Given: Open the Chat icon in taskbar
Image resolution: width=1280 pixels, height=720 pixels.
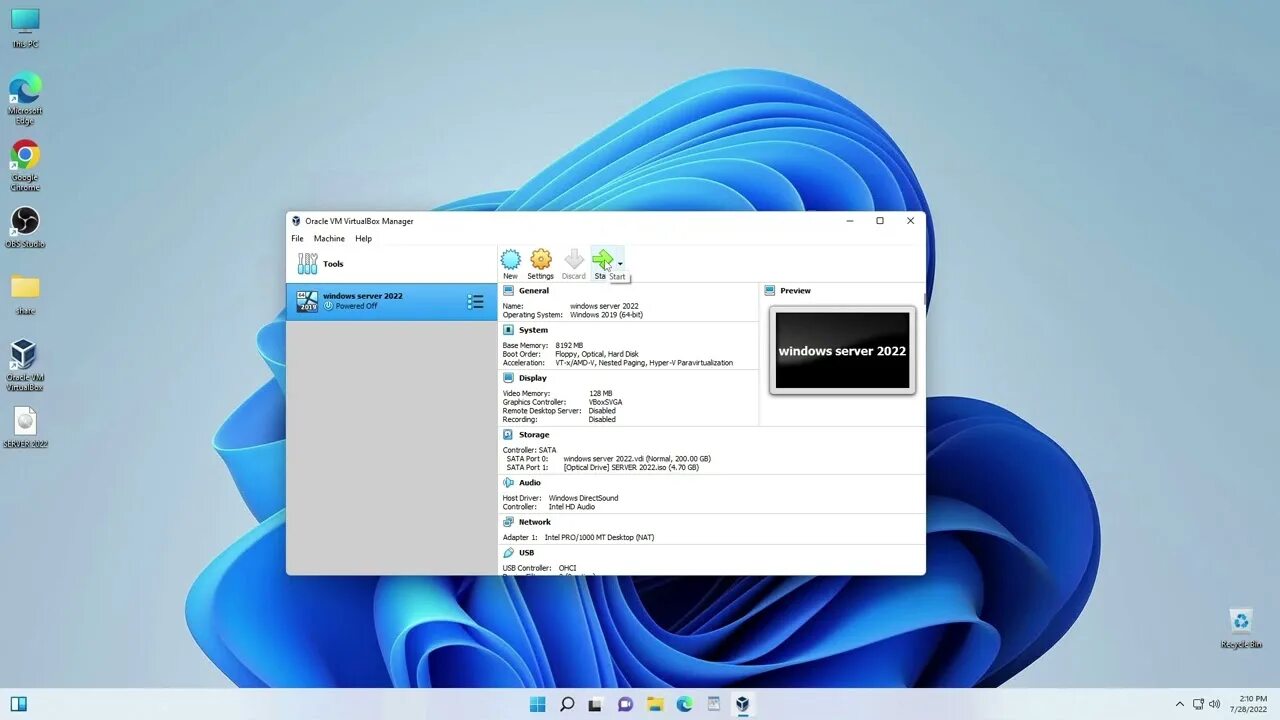Looking at the screenshot, I should pyautogui.click(x=626, y=704).
